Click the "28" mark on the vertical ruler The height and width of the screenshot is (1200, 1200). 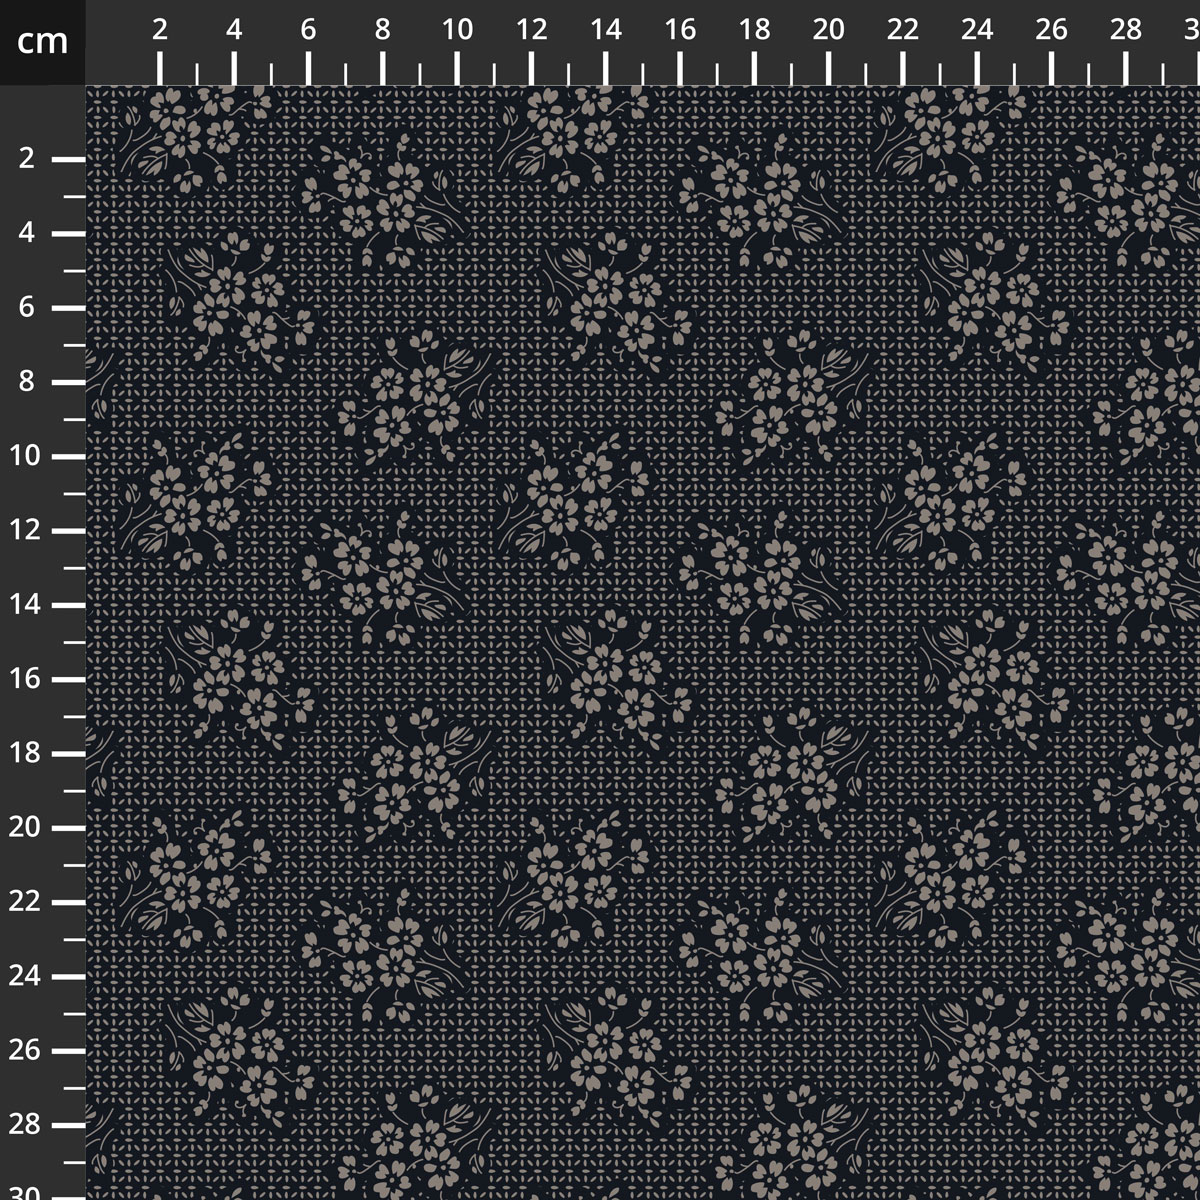26,1125
